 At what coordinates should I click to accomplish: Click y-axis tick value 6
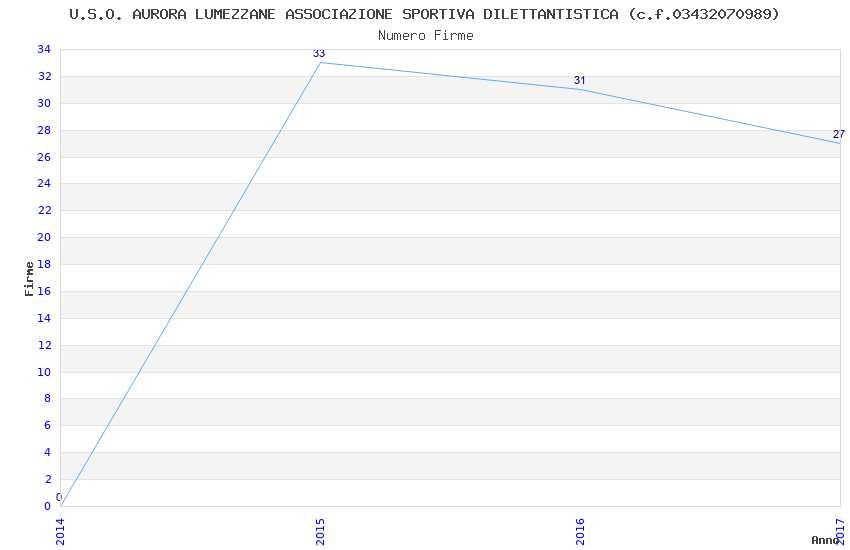click(48, 425)
